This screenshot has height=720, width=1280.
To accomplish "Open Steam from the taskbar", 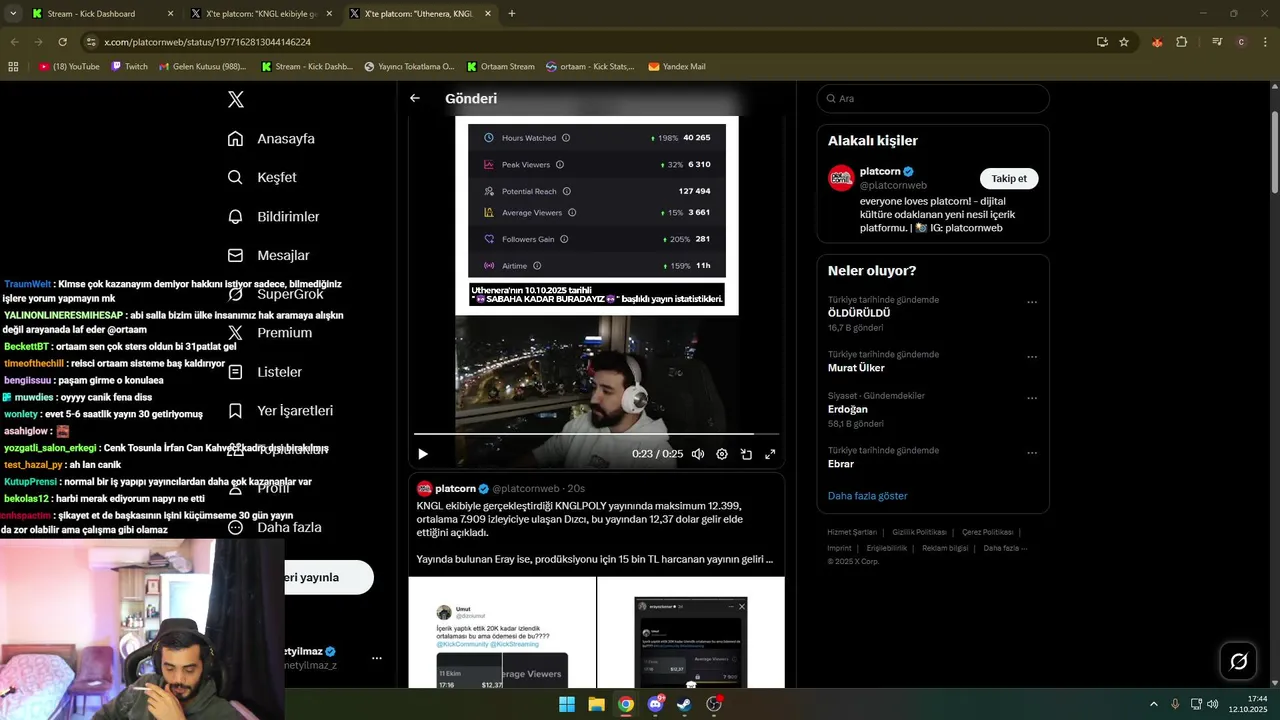I will pos(685,704).
